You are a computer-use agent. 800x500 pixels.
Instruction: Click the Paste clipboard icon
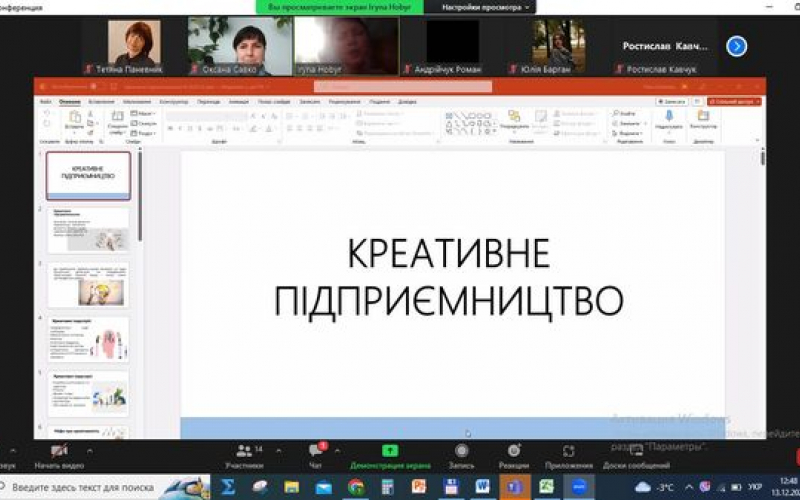[74, 117]
